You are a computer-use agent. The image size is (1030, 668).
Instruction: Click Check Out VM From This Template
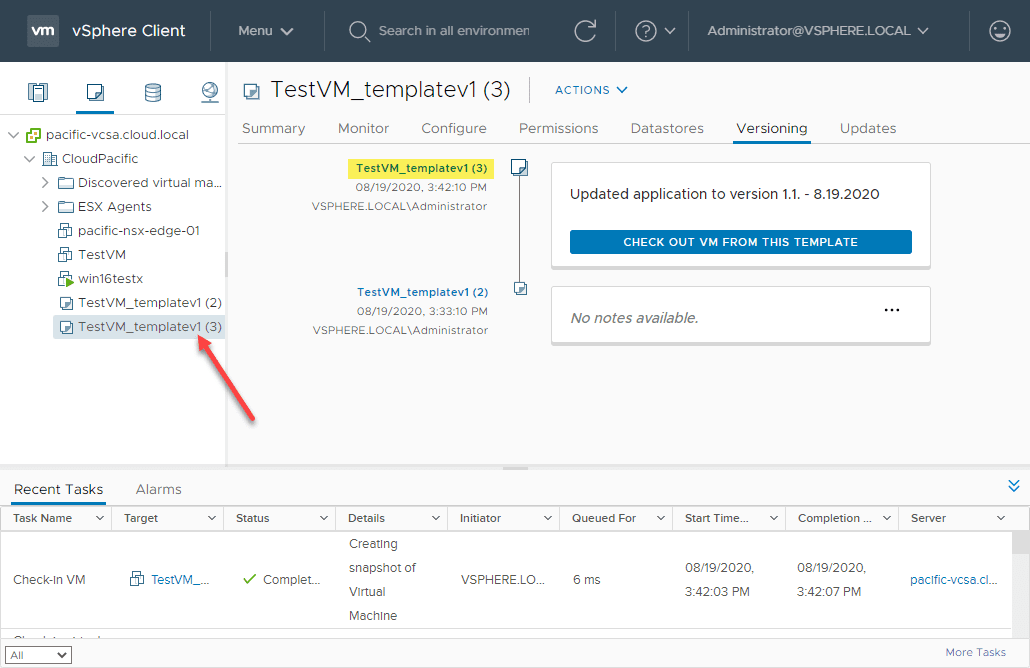tap(740, 242)
